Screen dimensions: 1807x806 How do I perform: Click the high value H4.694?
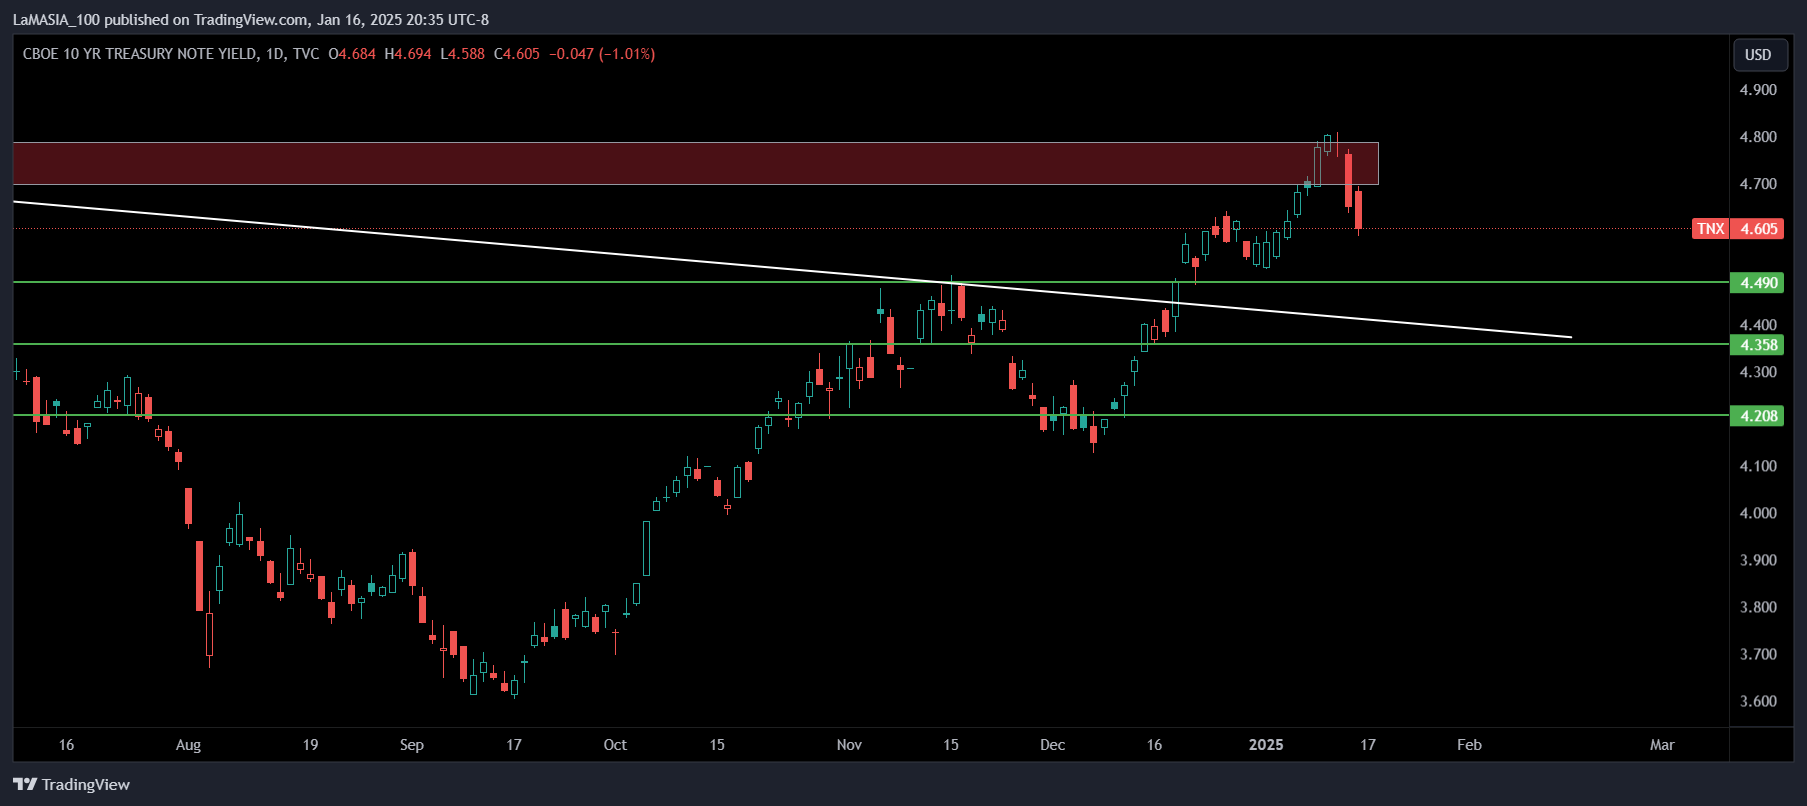point(408,54)
